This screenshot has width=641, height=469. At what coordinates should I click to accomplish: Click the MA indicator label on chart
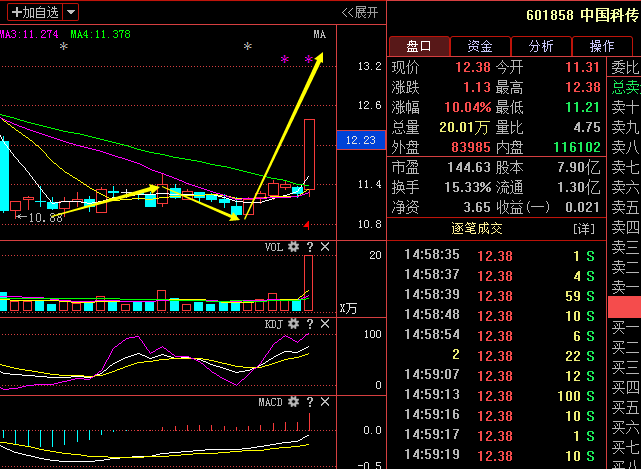click(319, 34)
